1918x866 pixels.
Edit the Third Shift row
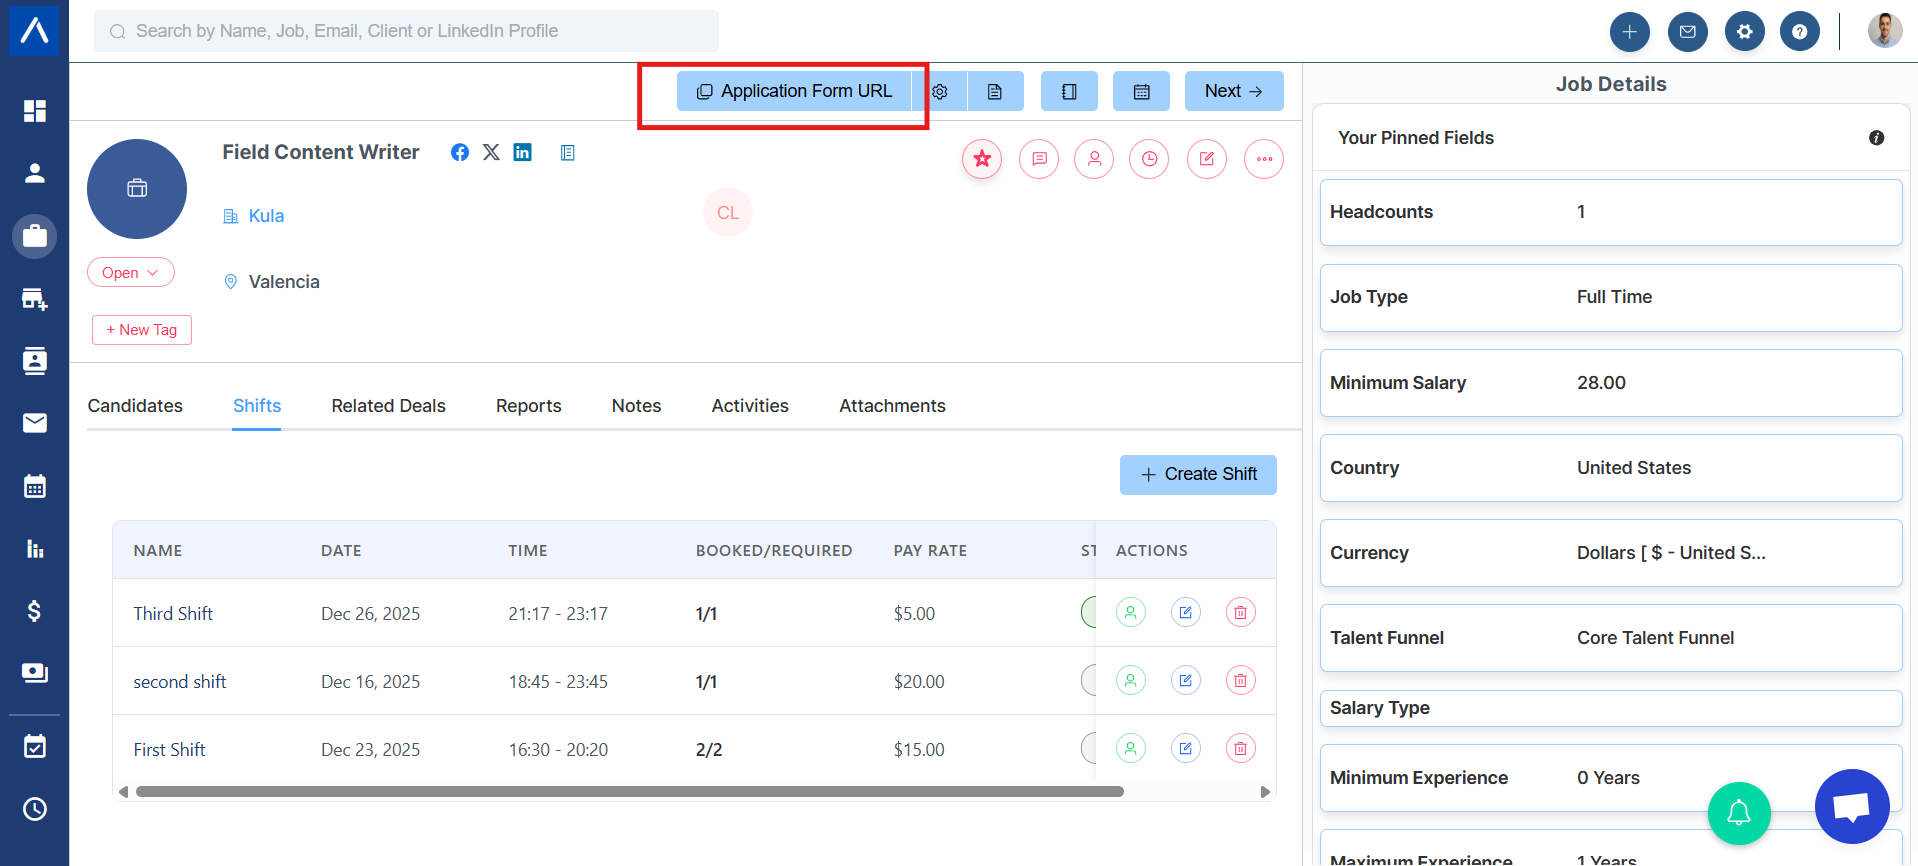(1186, 612)
